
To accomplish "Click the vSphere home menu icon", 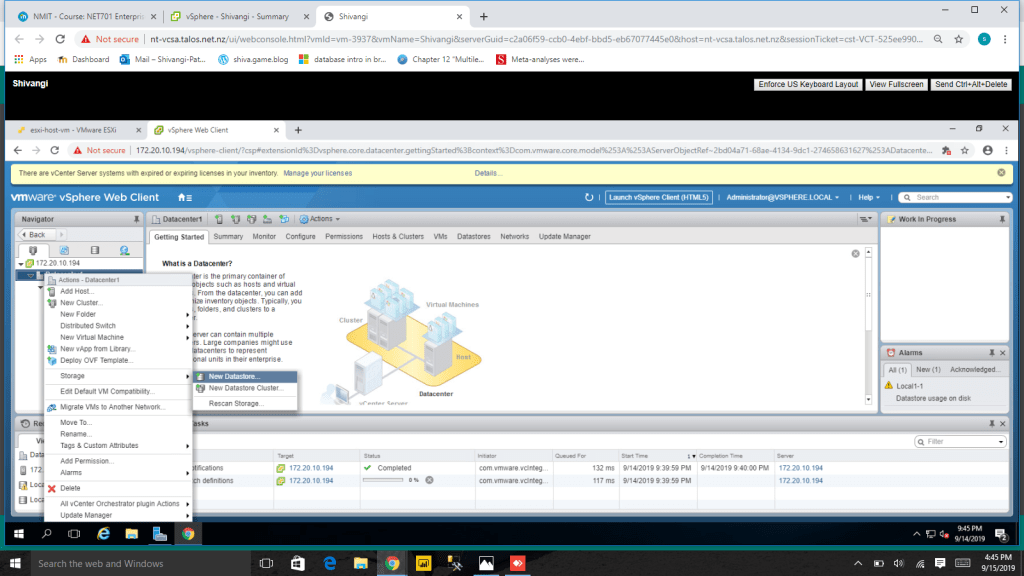I will [x=183, y=198].
